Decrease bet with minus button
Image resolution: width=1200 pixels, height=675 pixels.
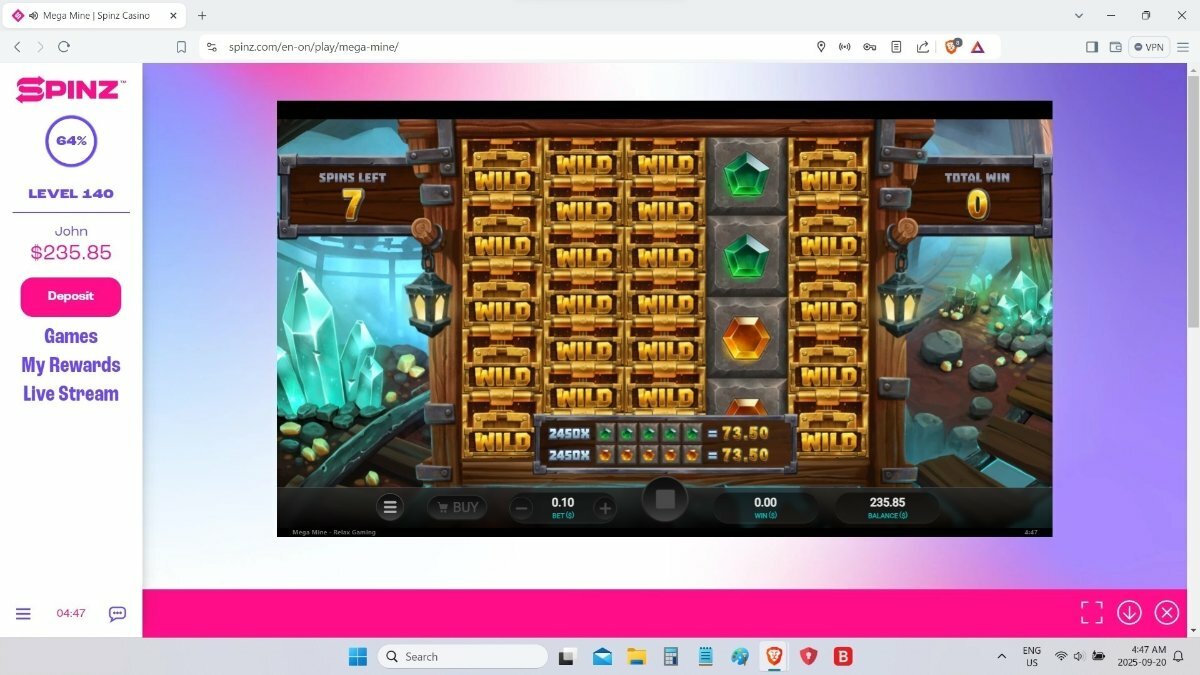point(522,508)
